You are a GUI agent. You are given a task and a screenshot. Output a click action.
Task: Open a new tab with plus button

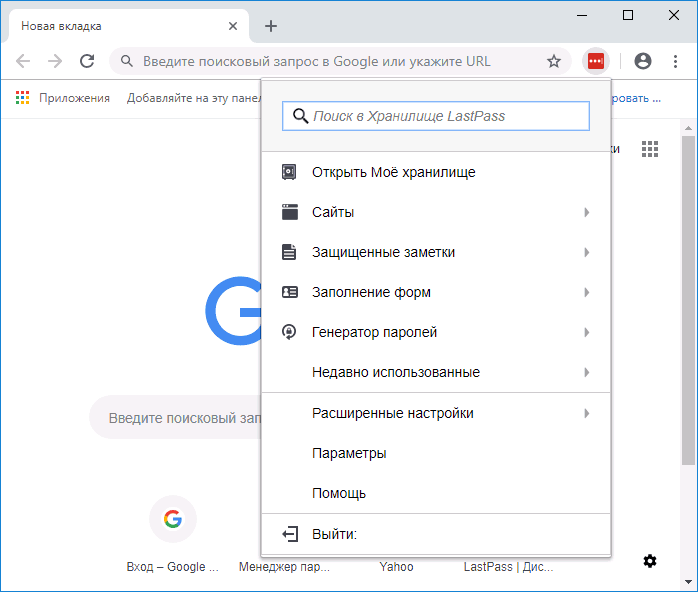coord(271,26)
